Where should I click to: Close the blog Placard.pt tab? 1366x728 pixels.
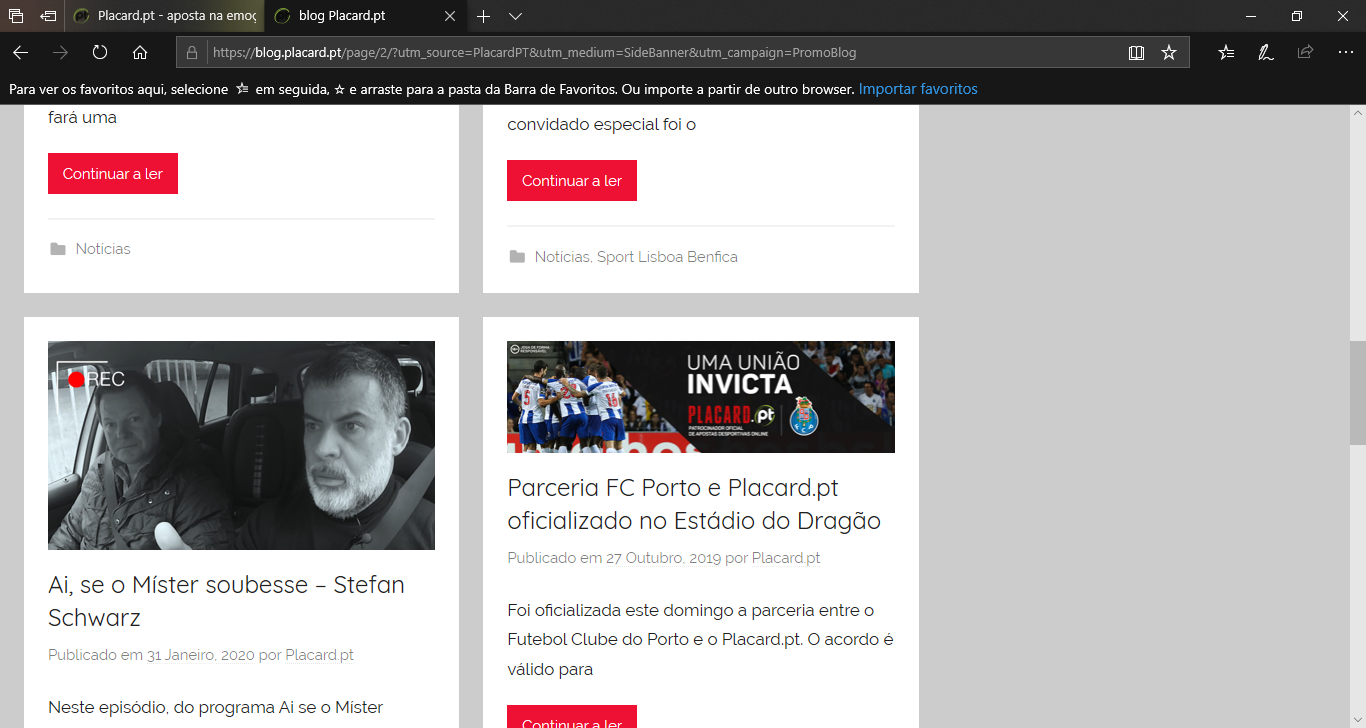[450, 16]
